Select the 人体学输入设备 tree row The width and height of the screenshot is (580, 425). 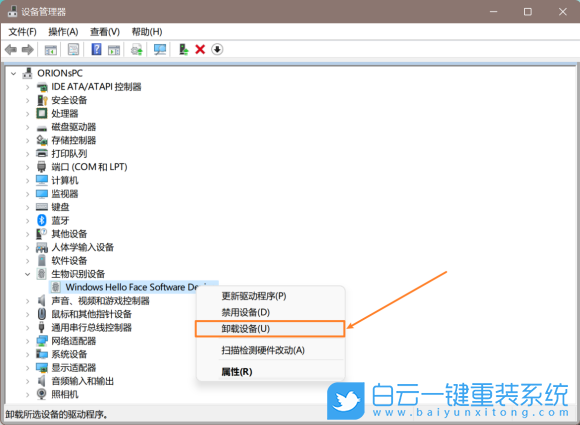pyautogui.click(x=75, y=247)
